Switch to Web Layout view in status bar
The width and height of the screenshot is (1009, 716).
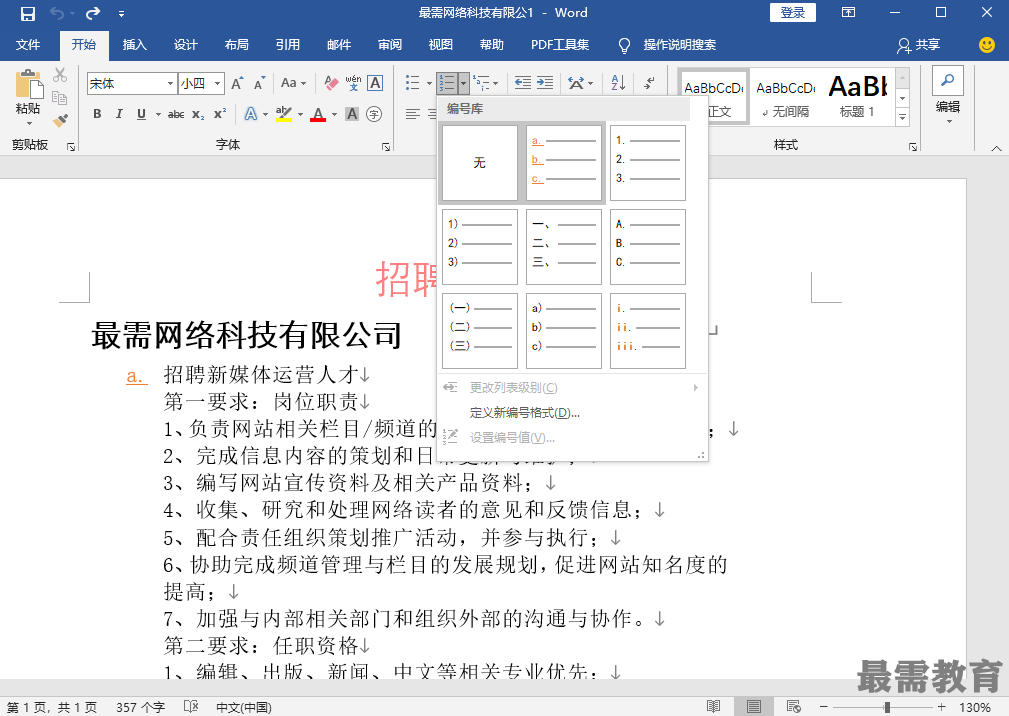tap(793, 706)
